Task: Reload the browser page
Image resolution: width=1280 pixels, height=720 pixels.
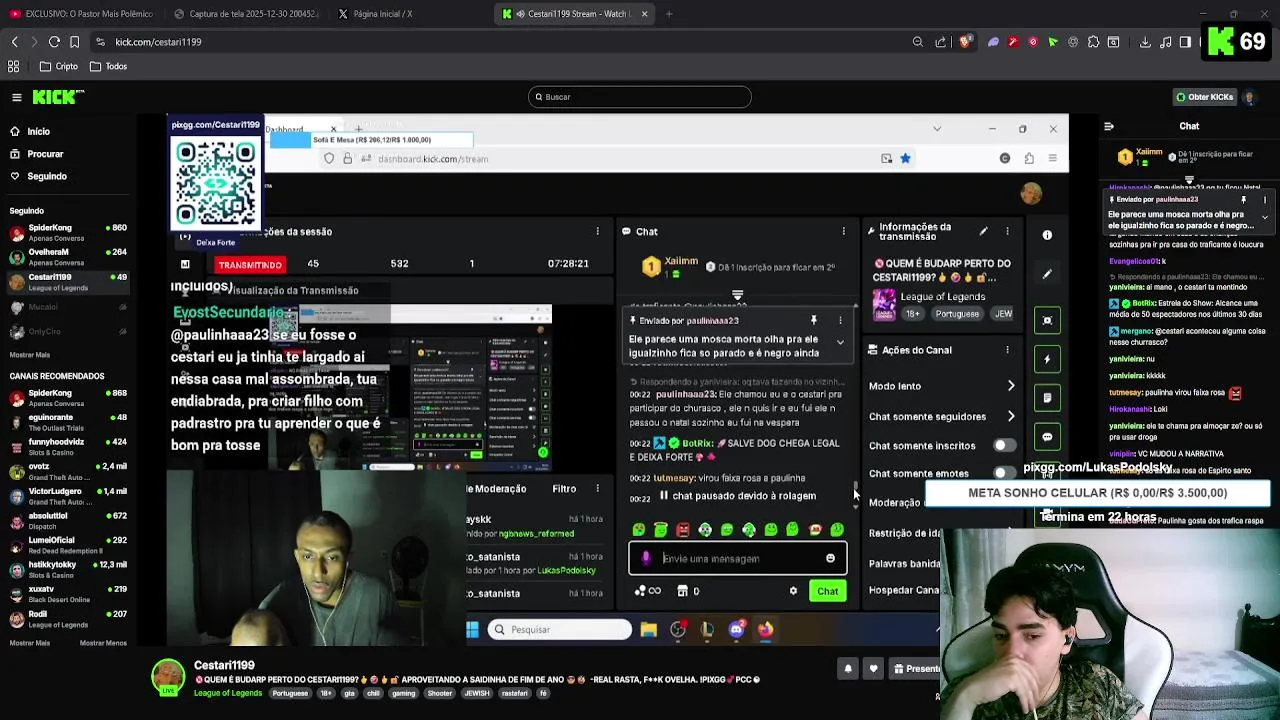Action: [54, 42]
